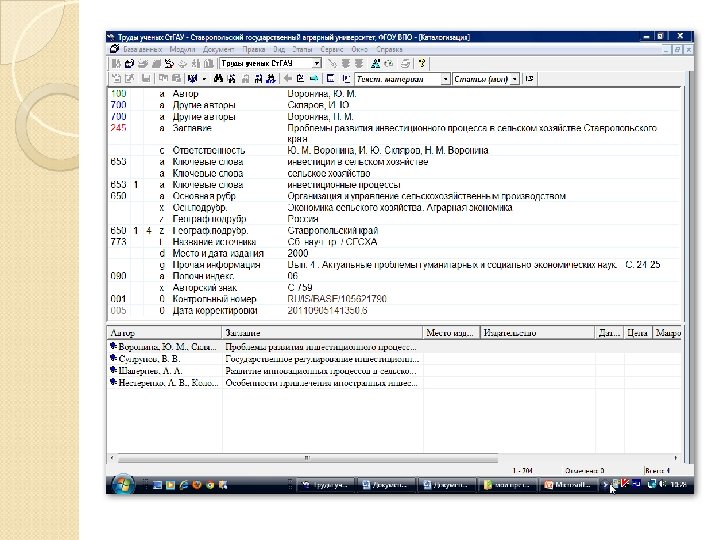Expand the small arrow next to the blue toolbar icon
Viewport: 720px width, 540px height.
[x=204, y=79]
